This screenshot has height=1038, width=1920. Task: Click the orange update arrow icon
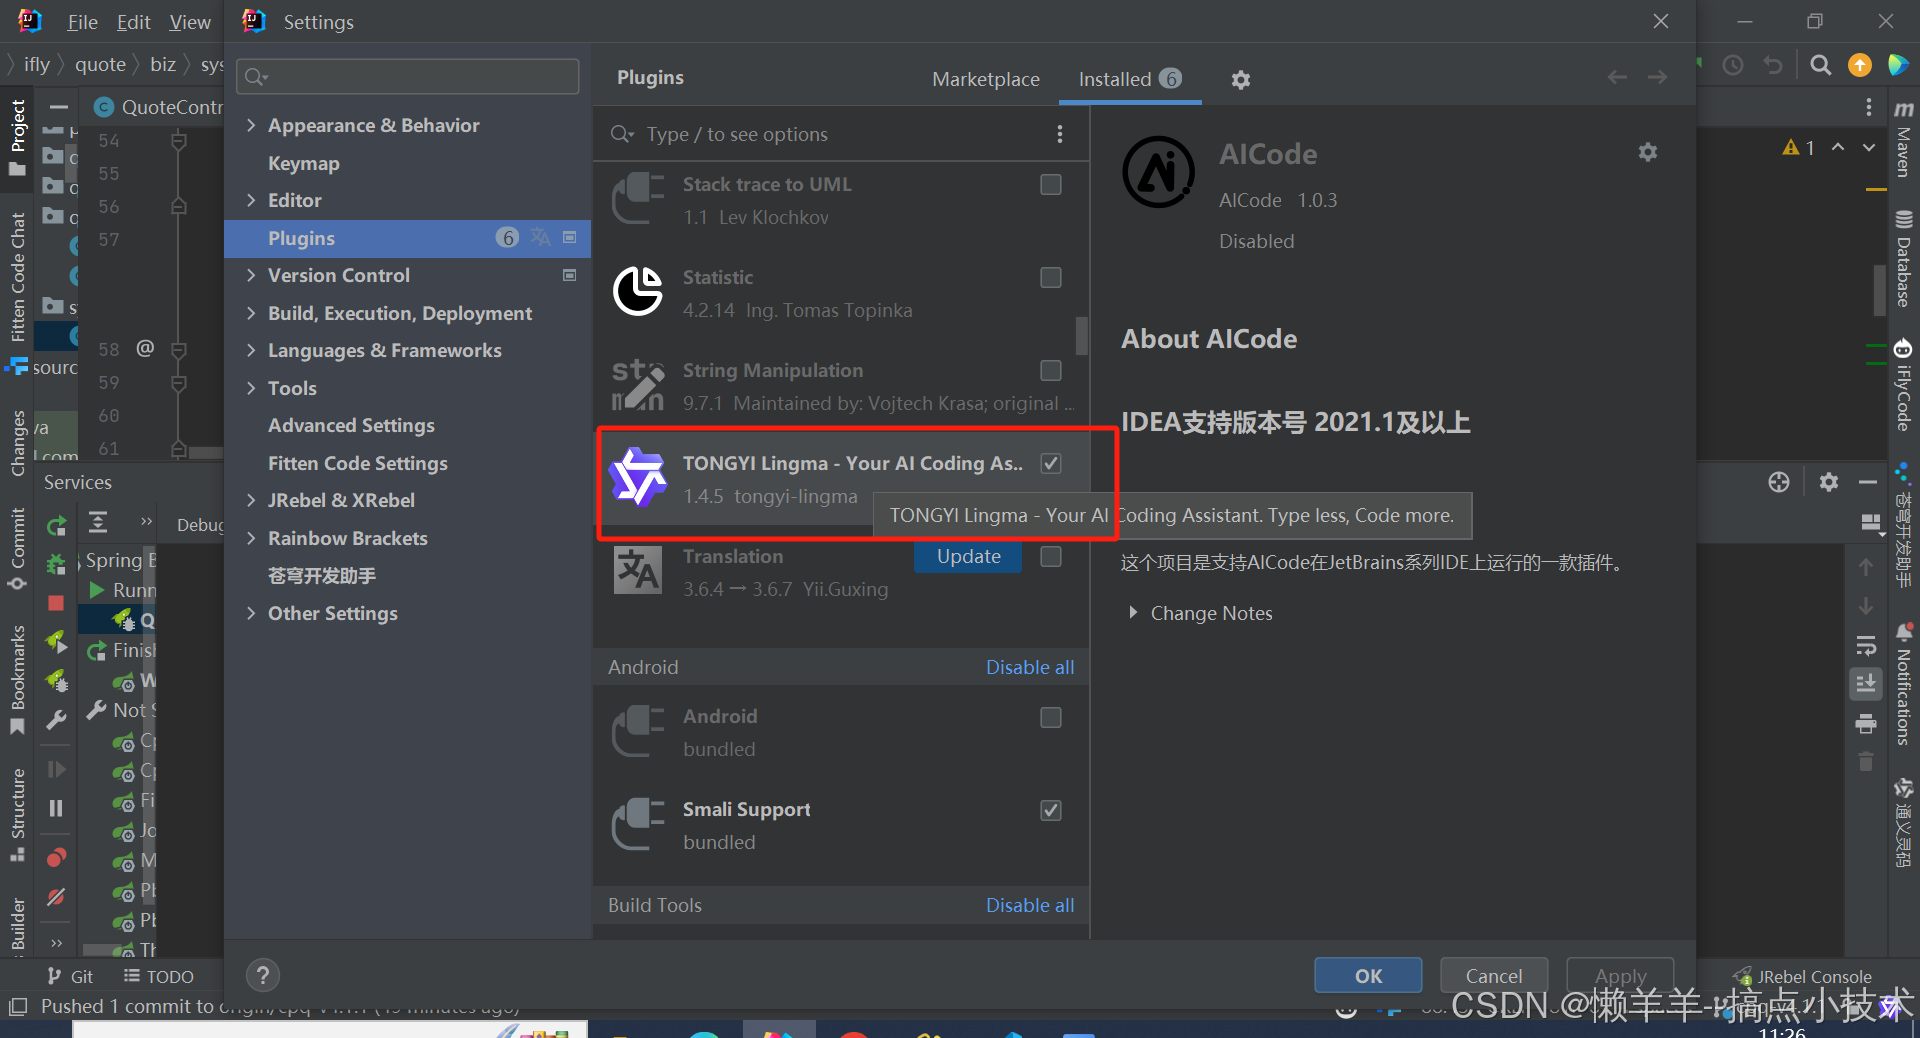tap(1860, 65)
